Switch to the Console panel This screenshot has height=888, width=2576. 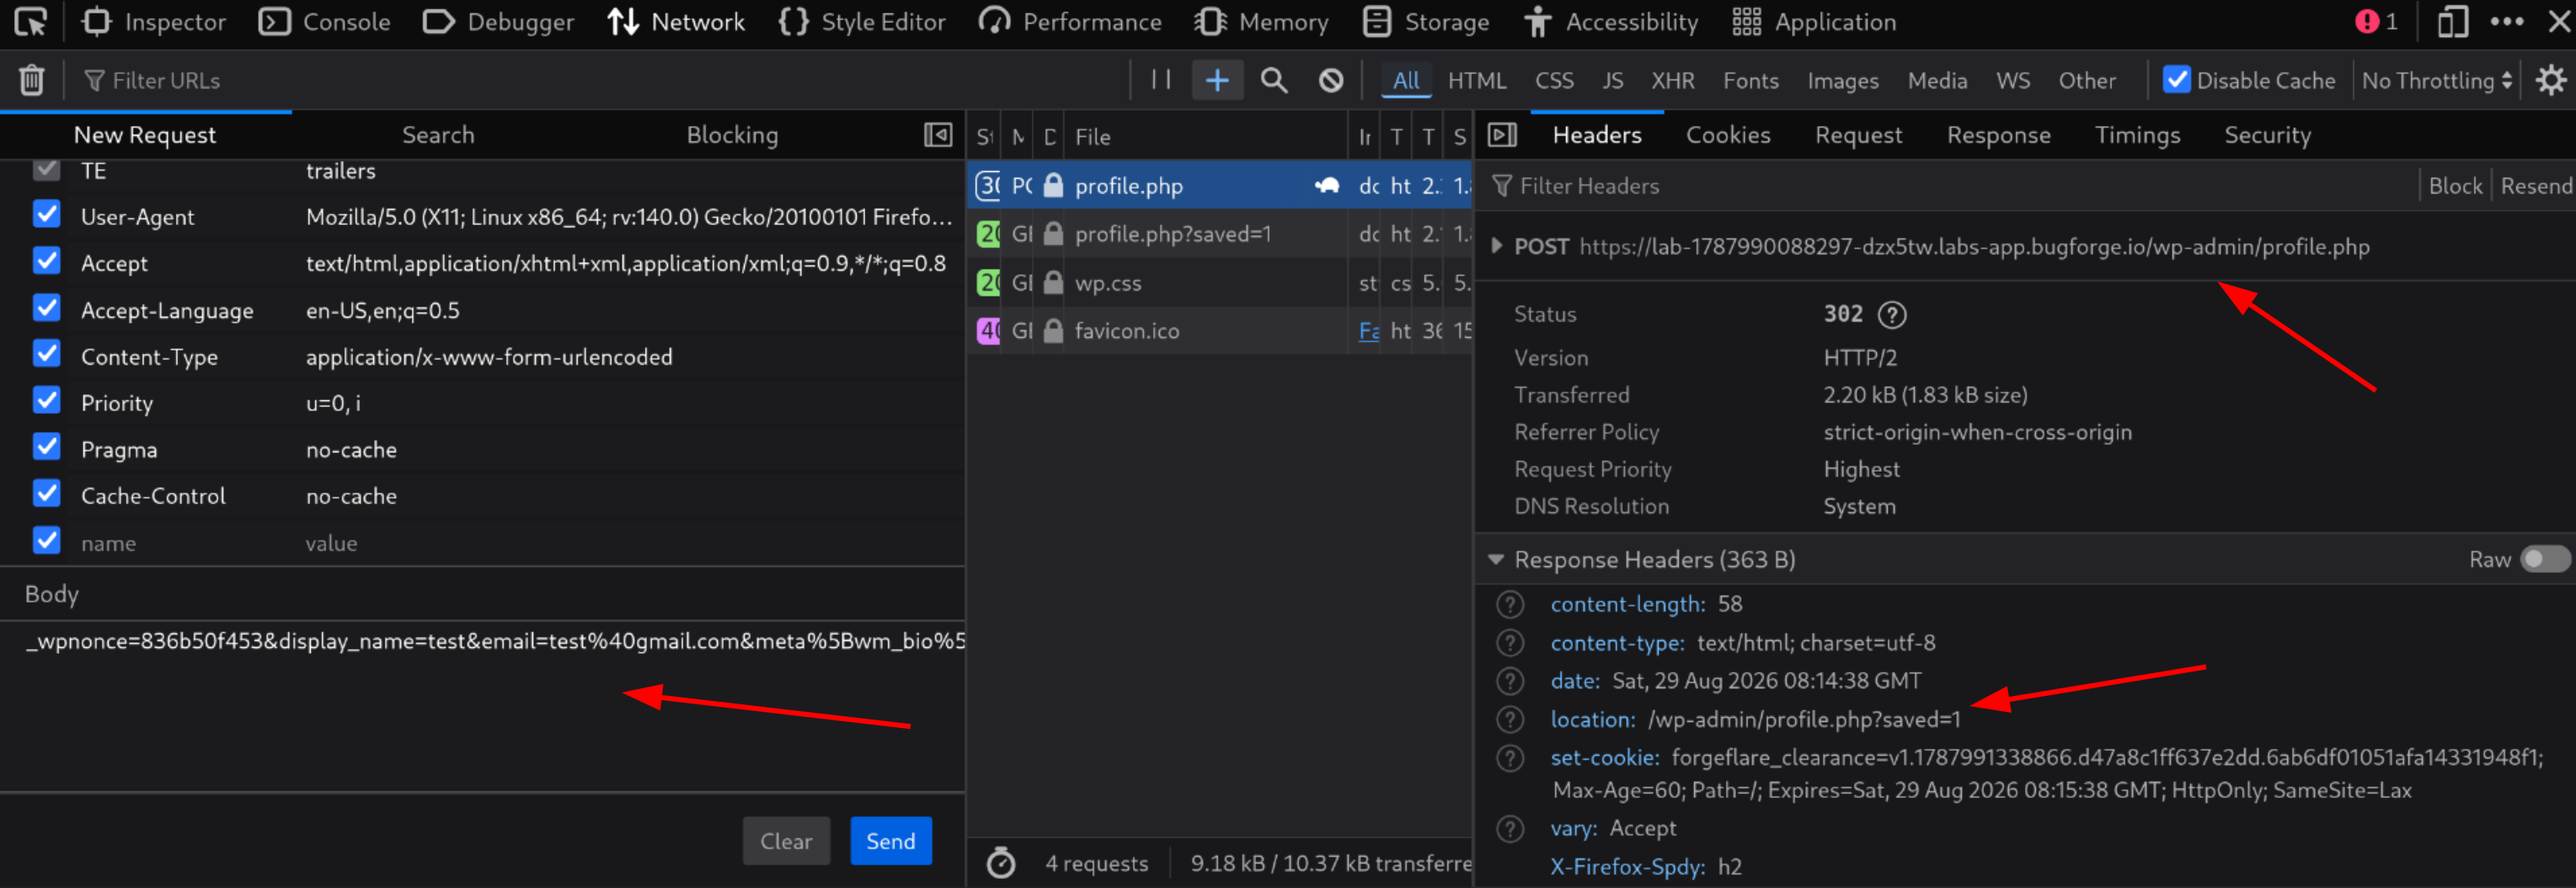[x=325, y=22]
